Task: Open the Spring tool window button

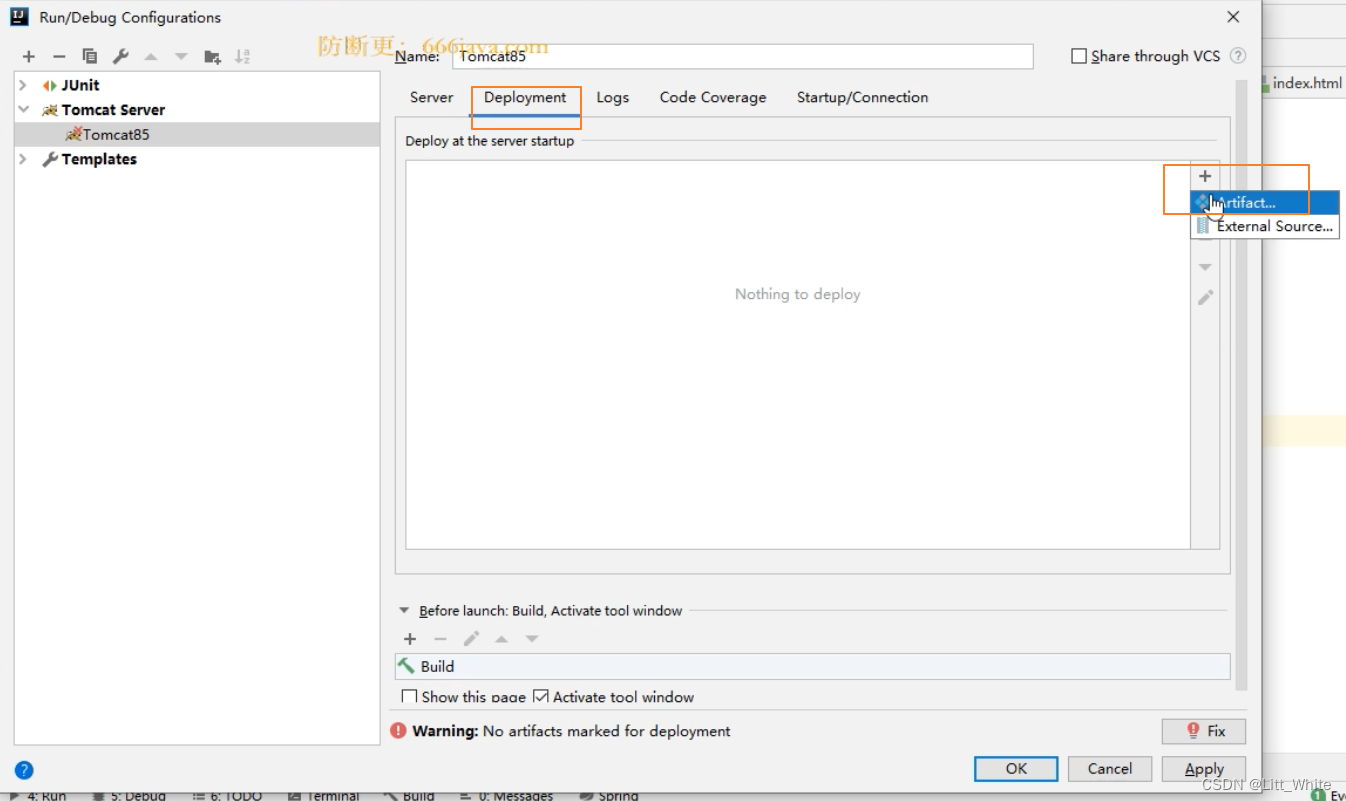Action: coord(609,795)
